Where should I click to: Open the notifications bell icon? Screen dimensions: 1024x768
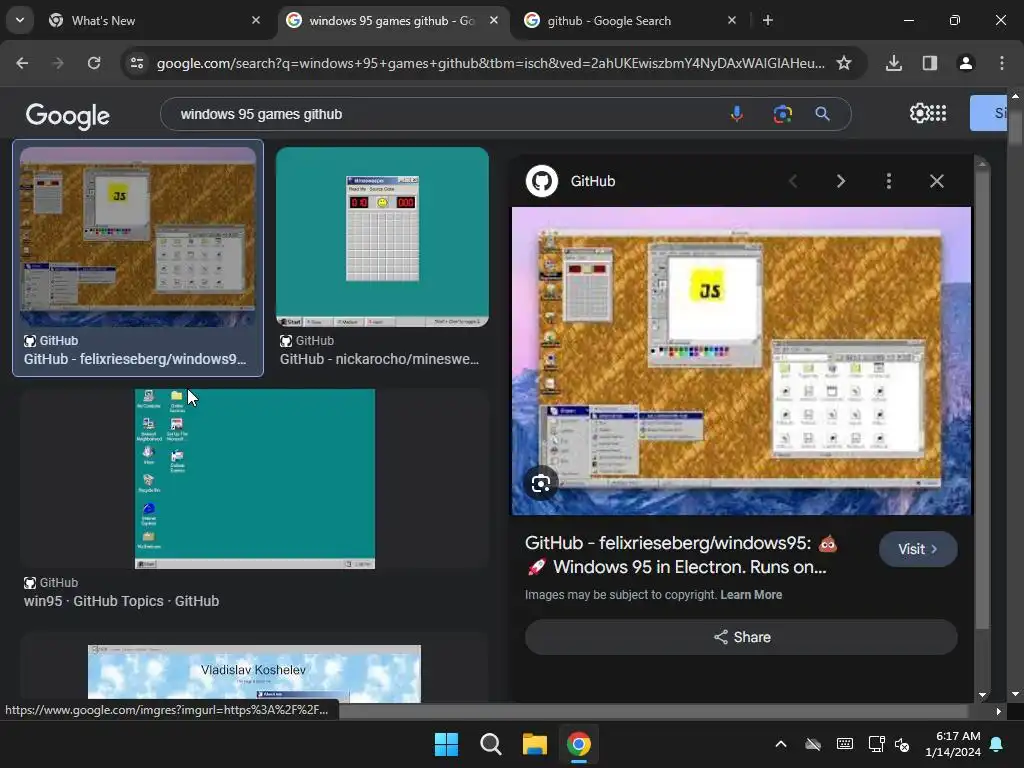coord(997,744)
